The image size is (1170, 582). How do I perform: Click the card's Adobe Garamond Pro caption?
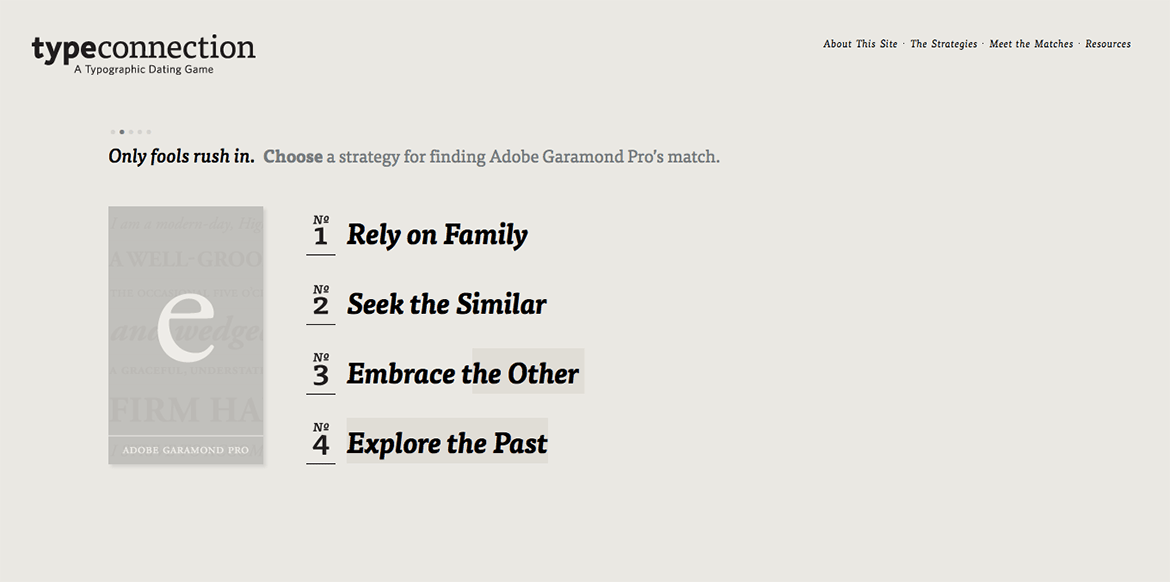tap(186, 450)
